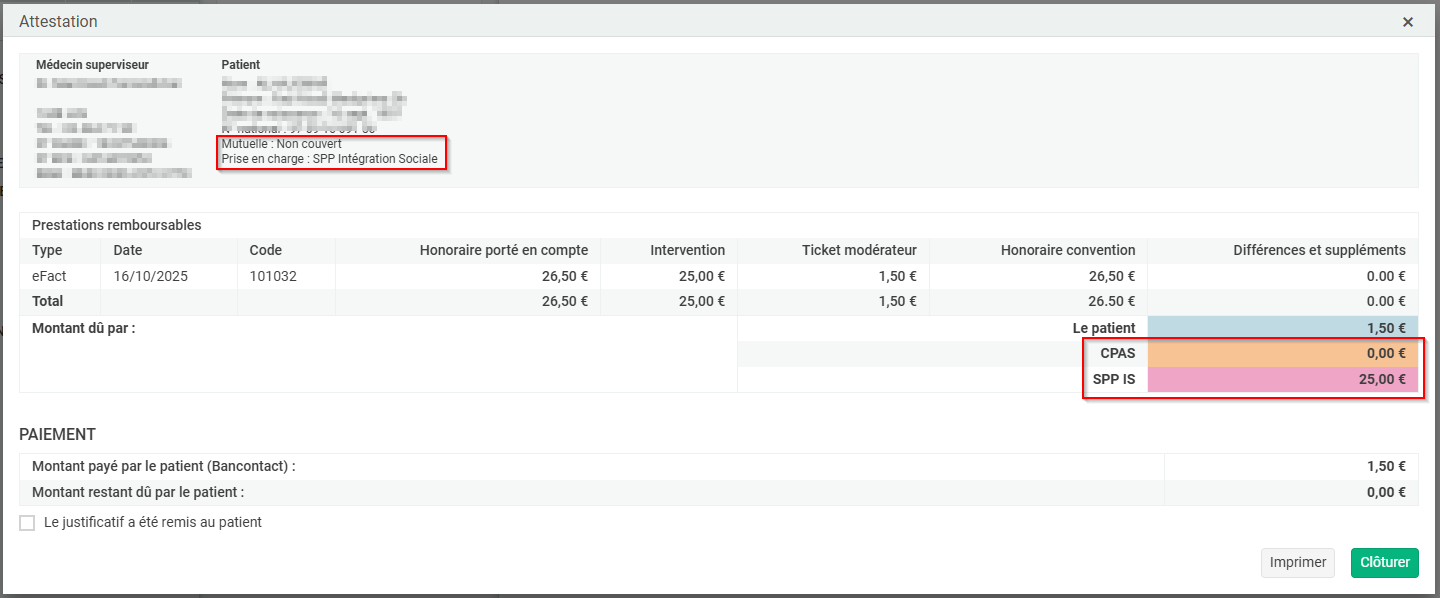The height and width of the screenshot is (598, 1440).
Task: Select the 'Honoraire porté en compte' header
Action: click(503, 250)
